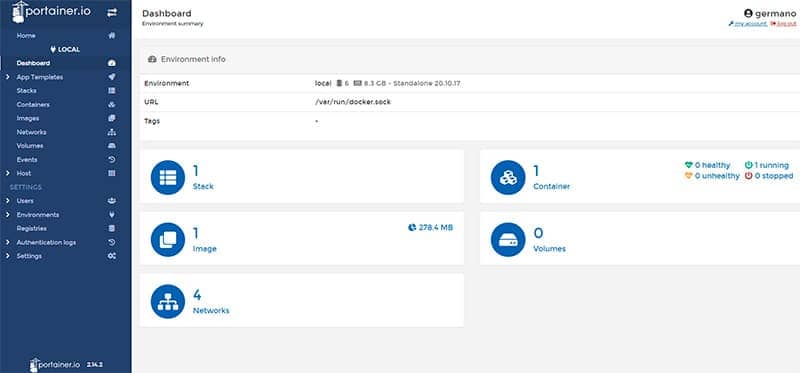Click the Container cubes round icon
Image resolution: width=800 pixels, height=373 pixels.
(x=508, y=177)
